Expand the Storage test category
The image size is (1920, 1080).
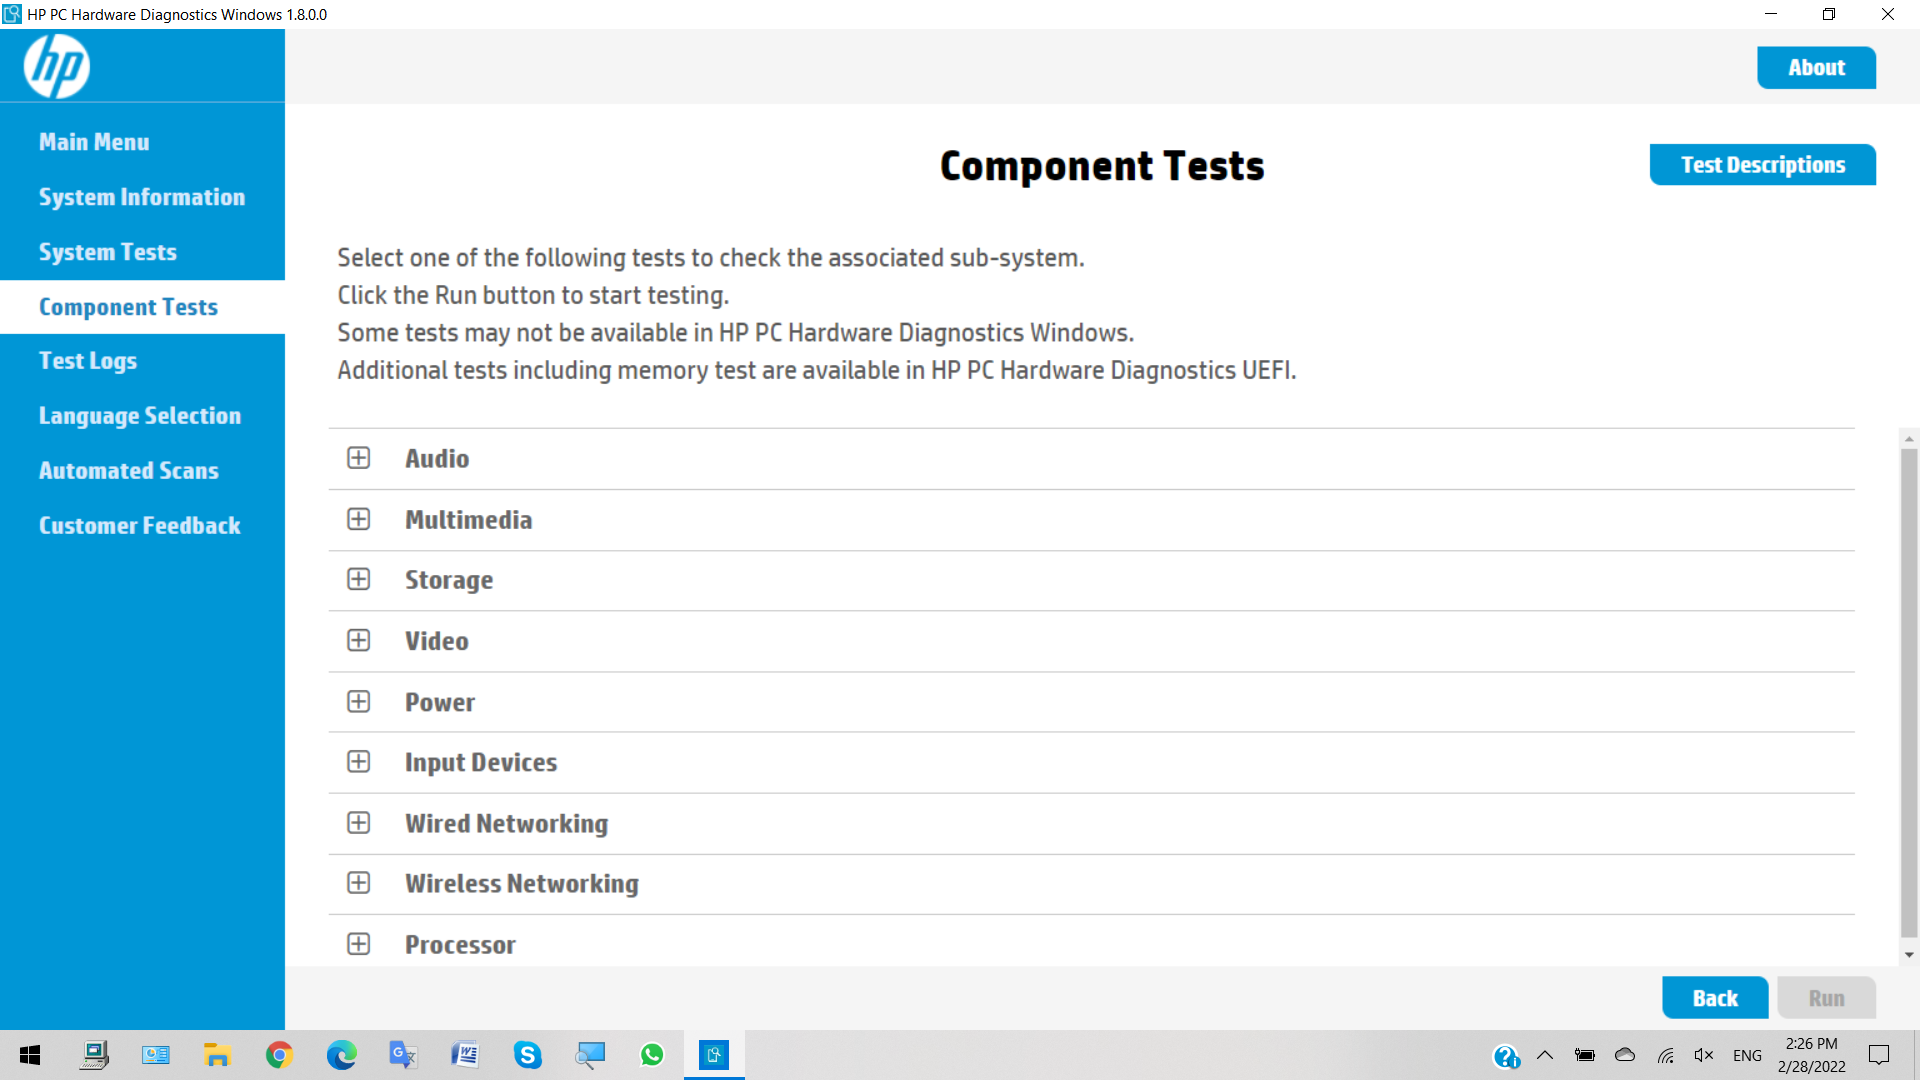(358, 580)
